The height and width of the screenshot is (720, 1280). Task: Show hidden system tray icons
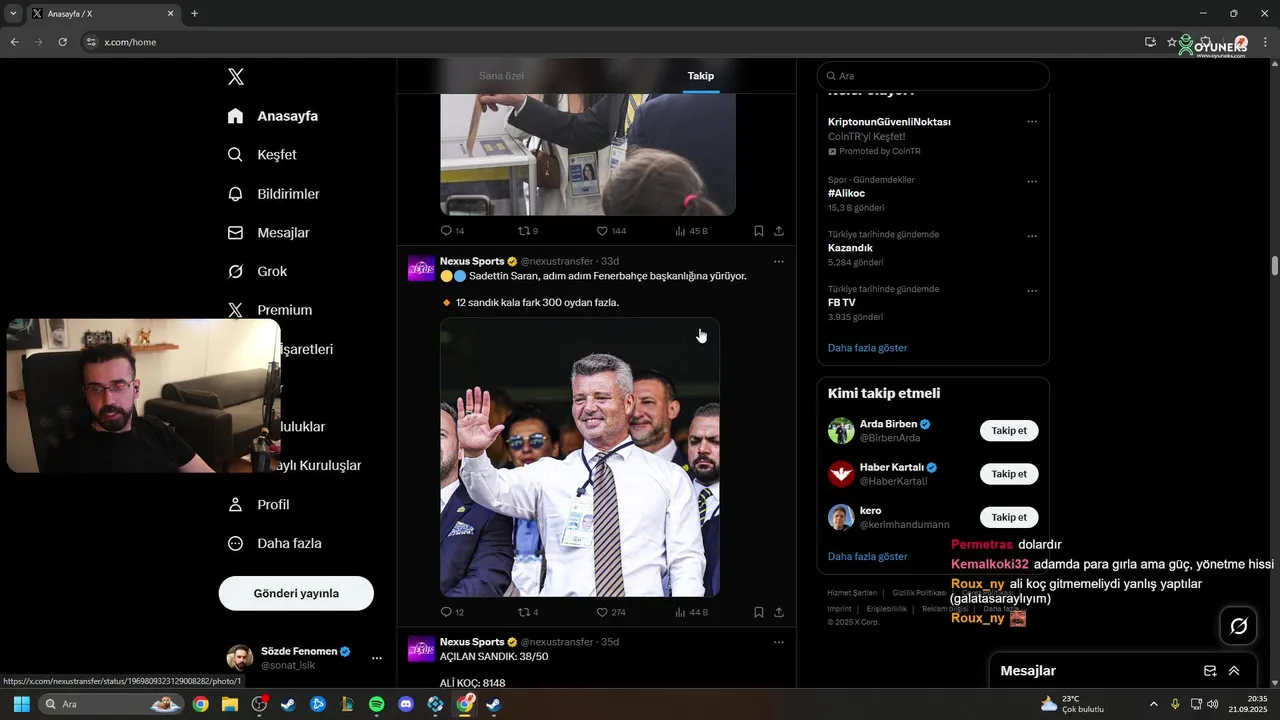pyautogui.click(x=1154, y=704)
